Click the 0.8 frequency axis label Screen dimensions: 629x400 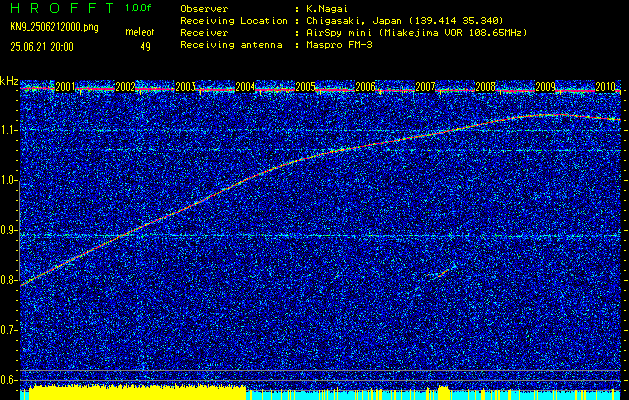pos(9,280)
